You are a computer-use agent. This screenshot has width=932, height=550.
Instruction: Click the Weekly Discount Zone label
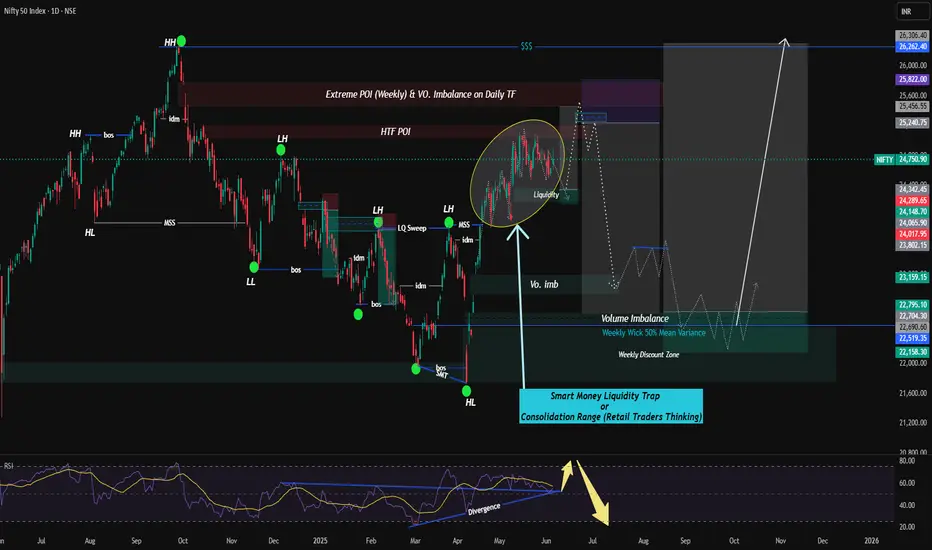click(648, 354)
